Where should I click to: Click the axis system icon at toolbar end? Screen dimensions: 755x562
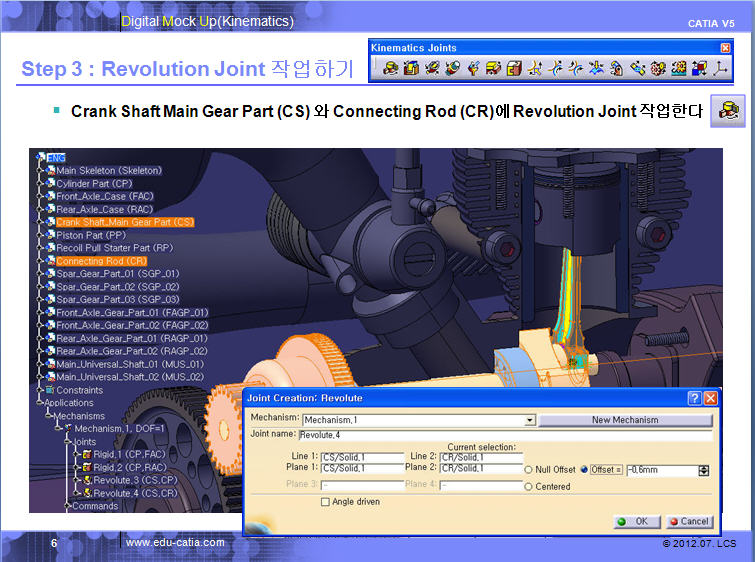721,69
